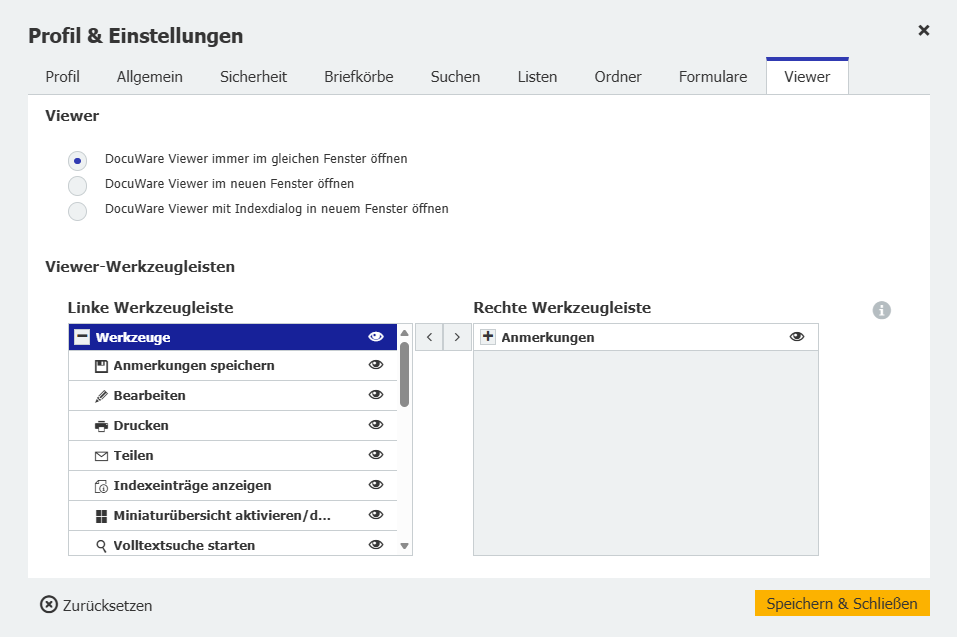Screen dimensions: 957x637
Task: Click the right arrow to move item
Action: (457, 337)
